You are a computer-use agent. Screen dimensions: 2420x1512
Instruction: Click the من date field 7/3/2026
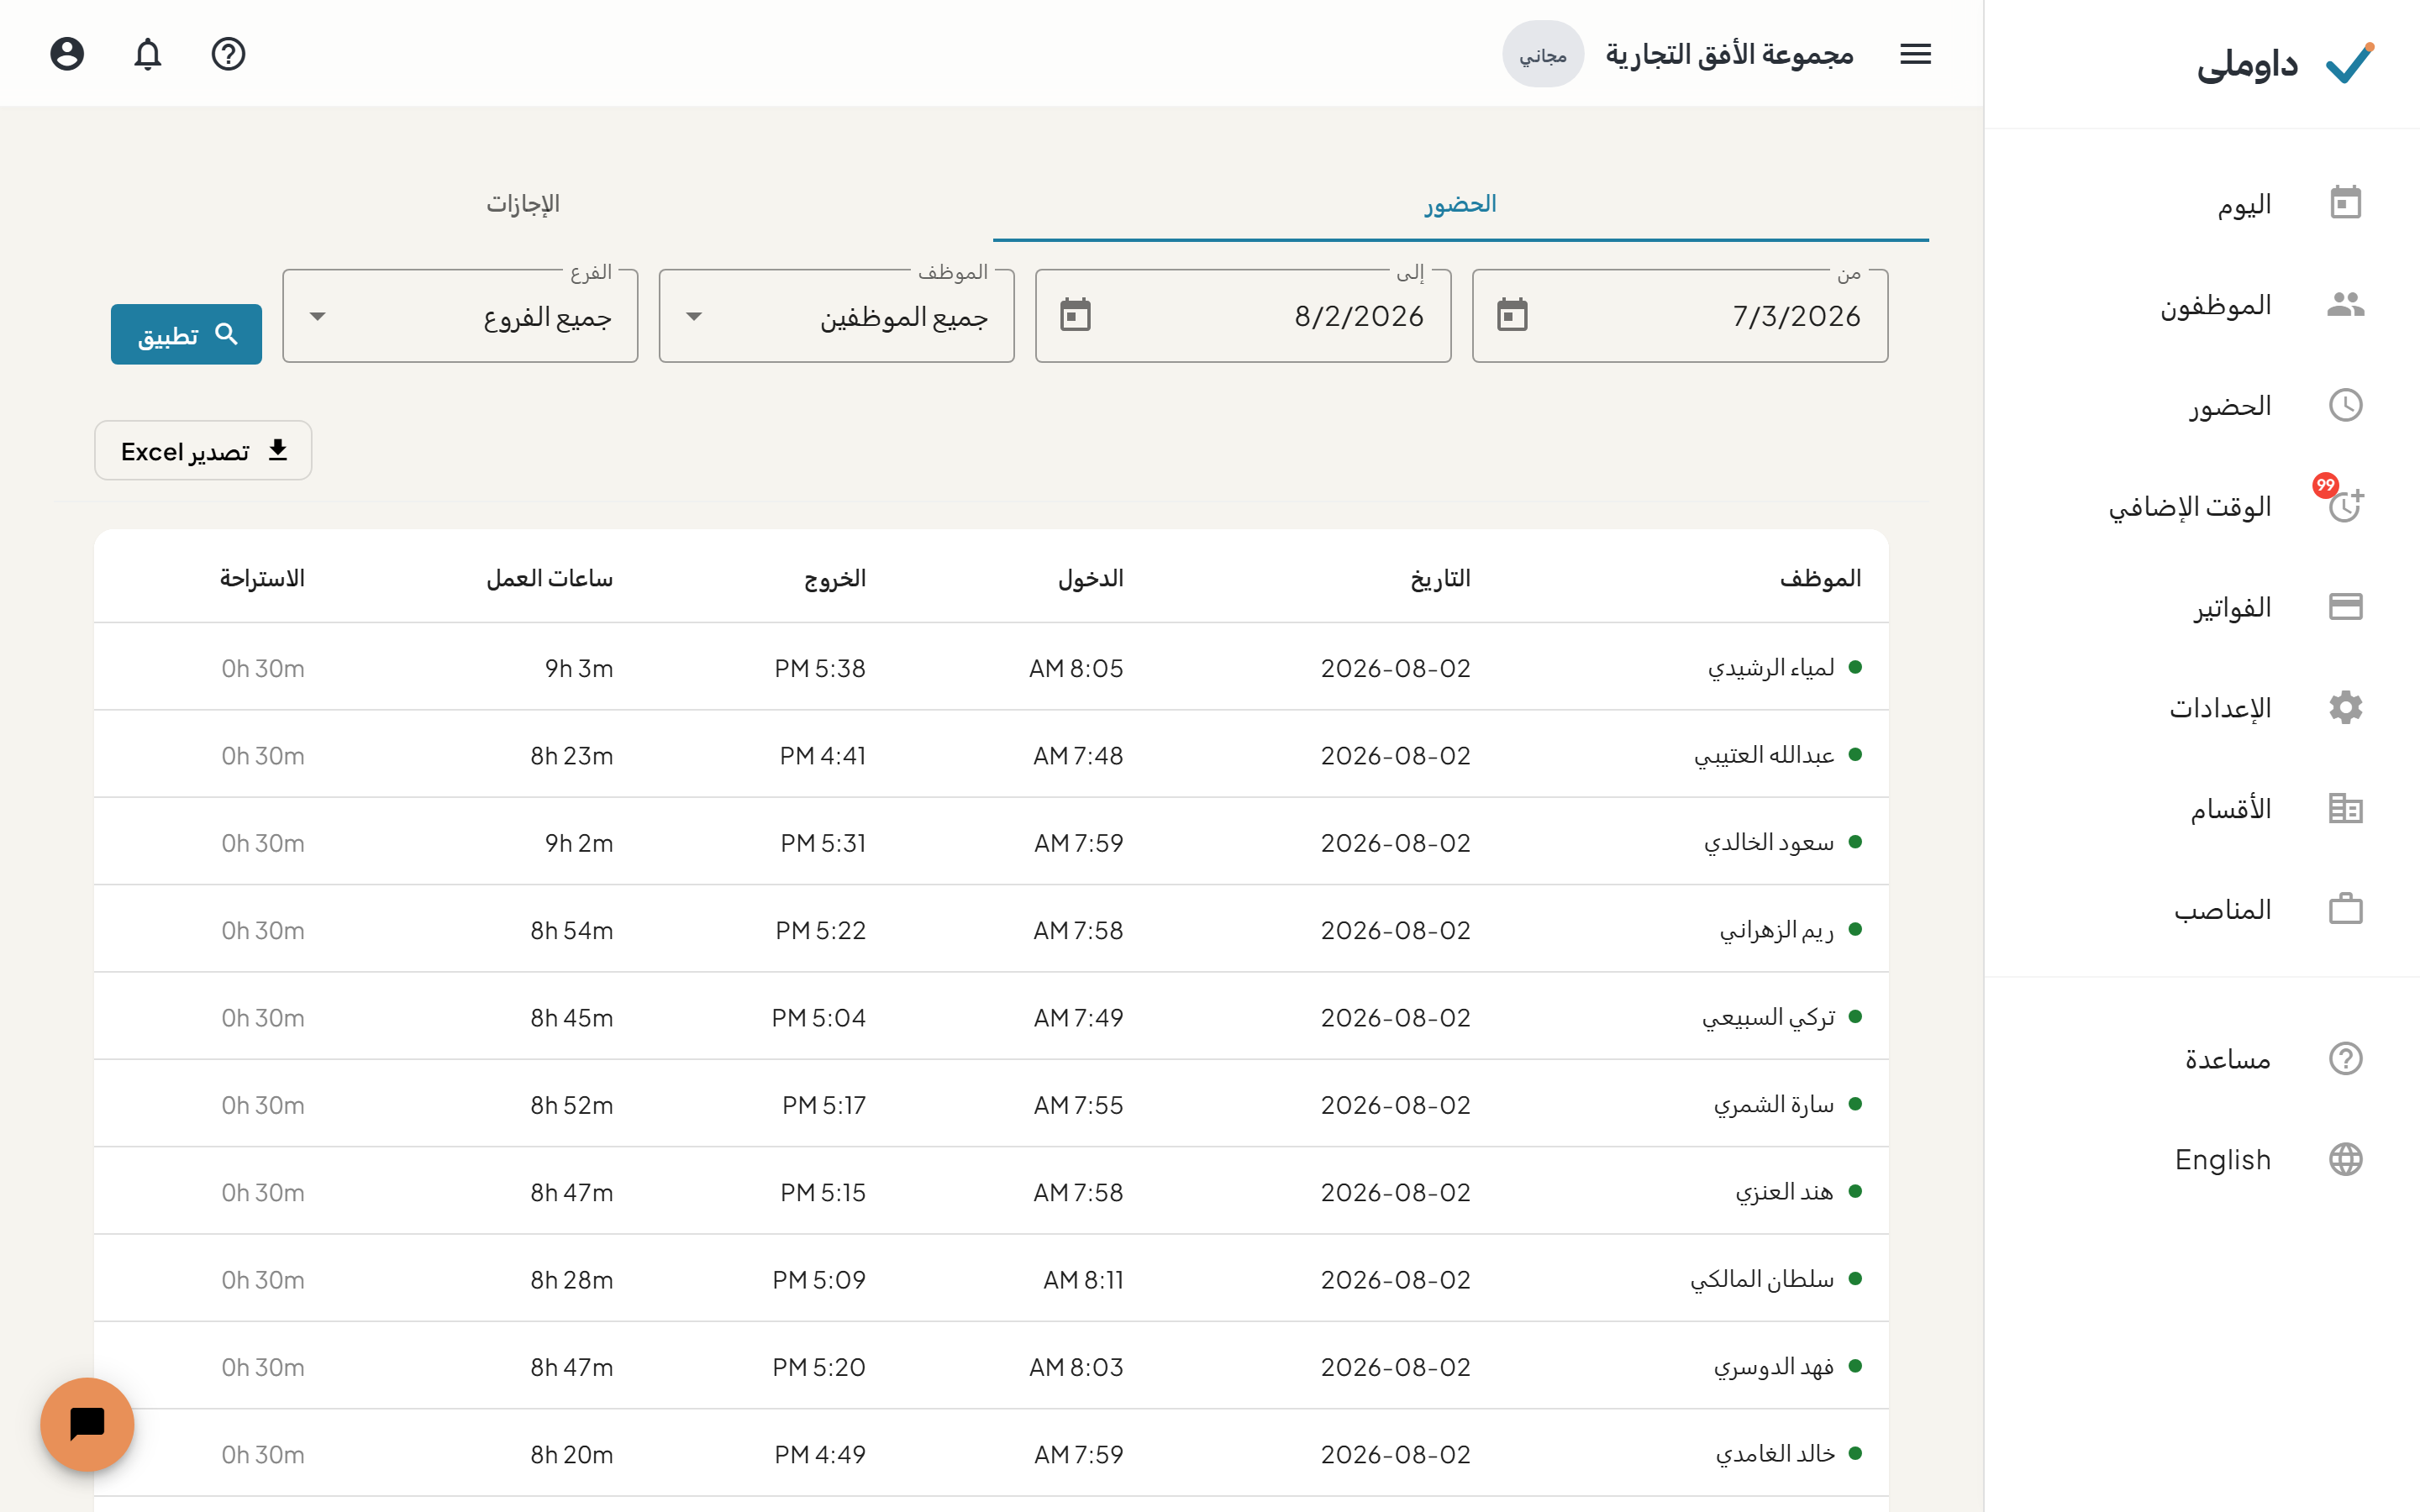1680,316
